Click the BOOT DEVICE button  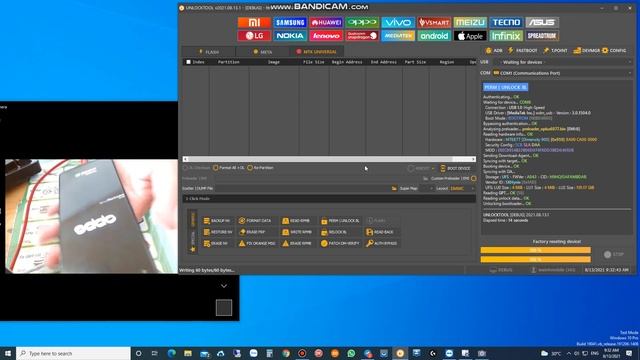point(455,168)
